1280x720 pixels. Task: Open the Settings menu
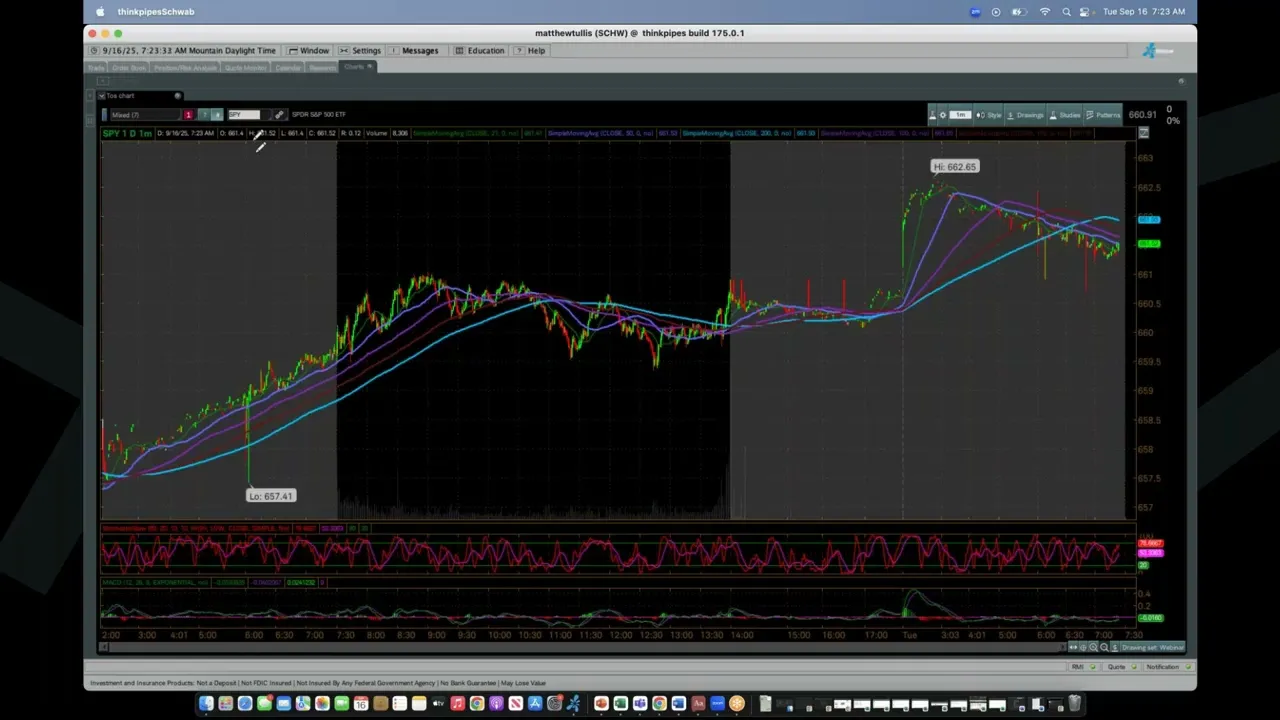pyautogui.click(x=360, y=50)
